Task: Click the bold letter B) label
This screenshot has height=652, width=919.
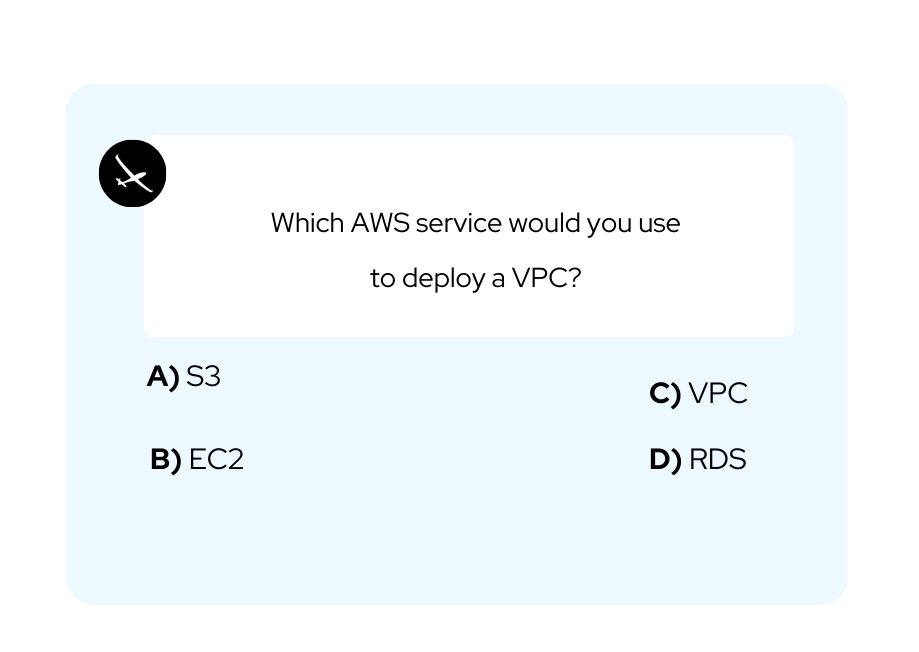Action: [x=166, y=460]
